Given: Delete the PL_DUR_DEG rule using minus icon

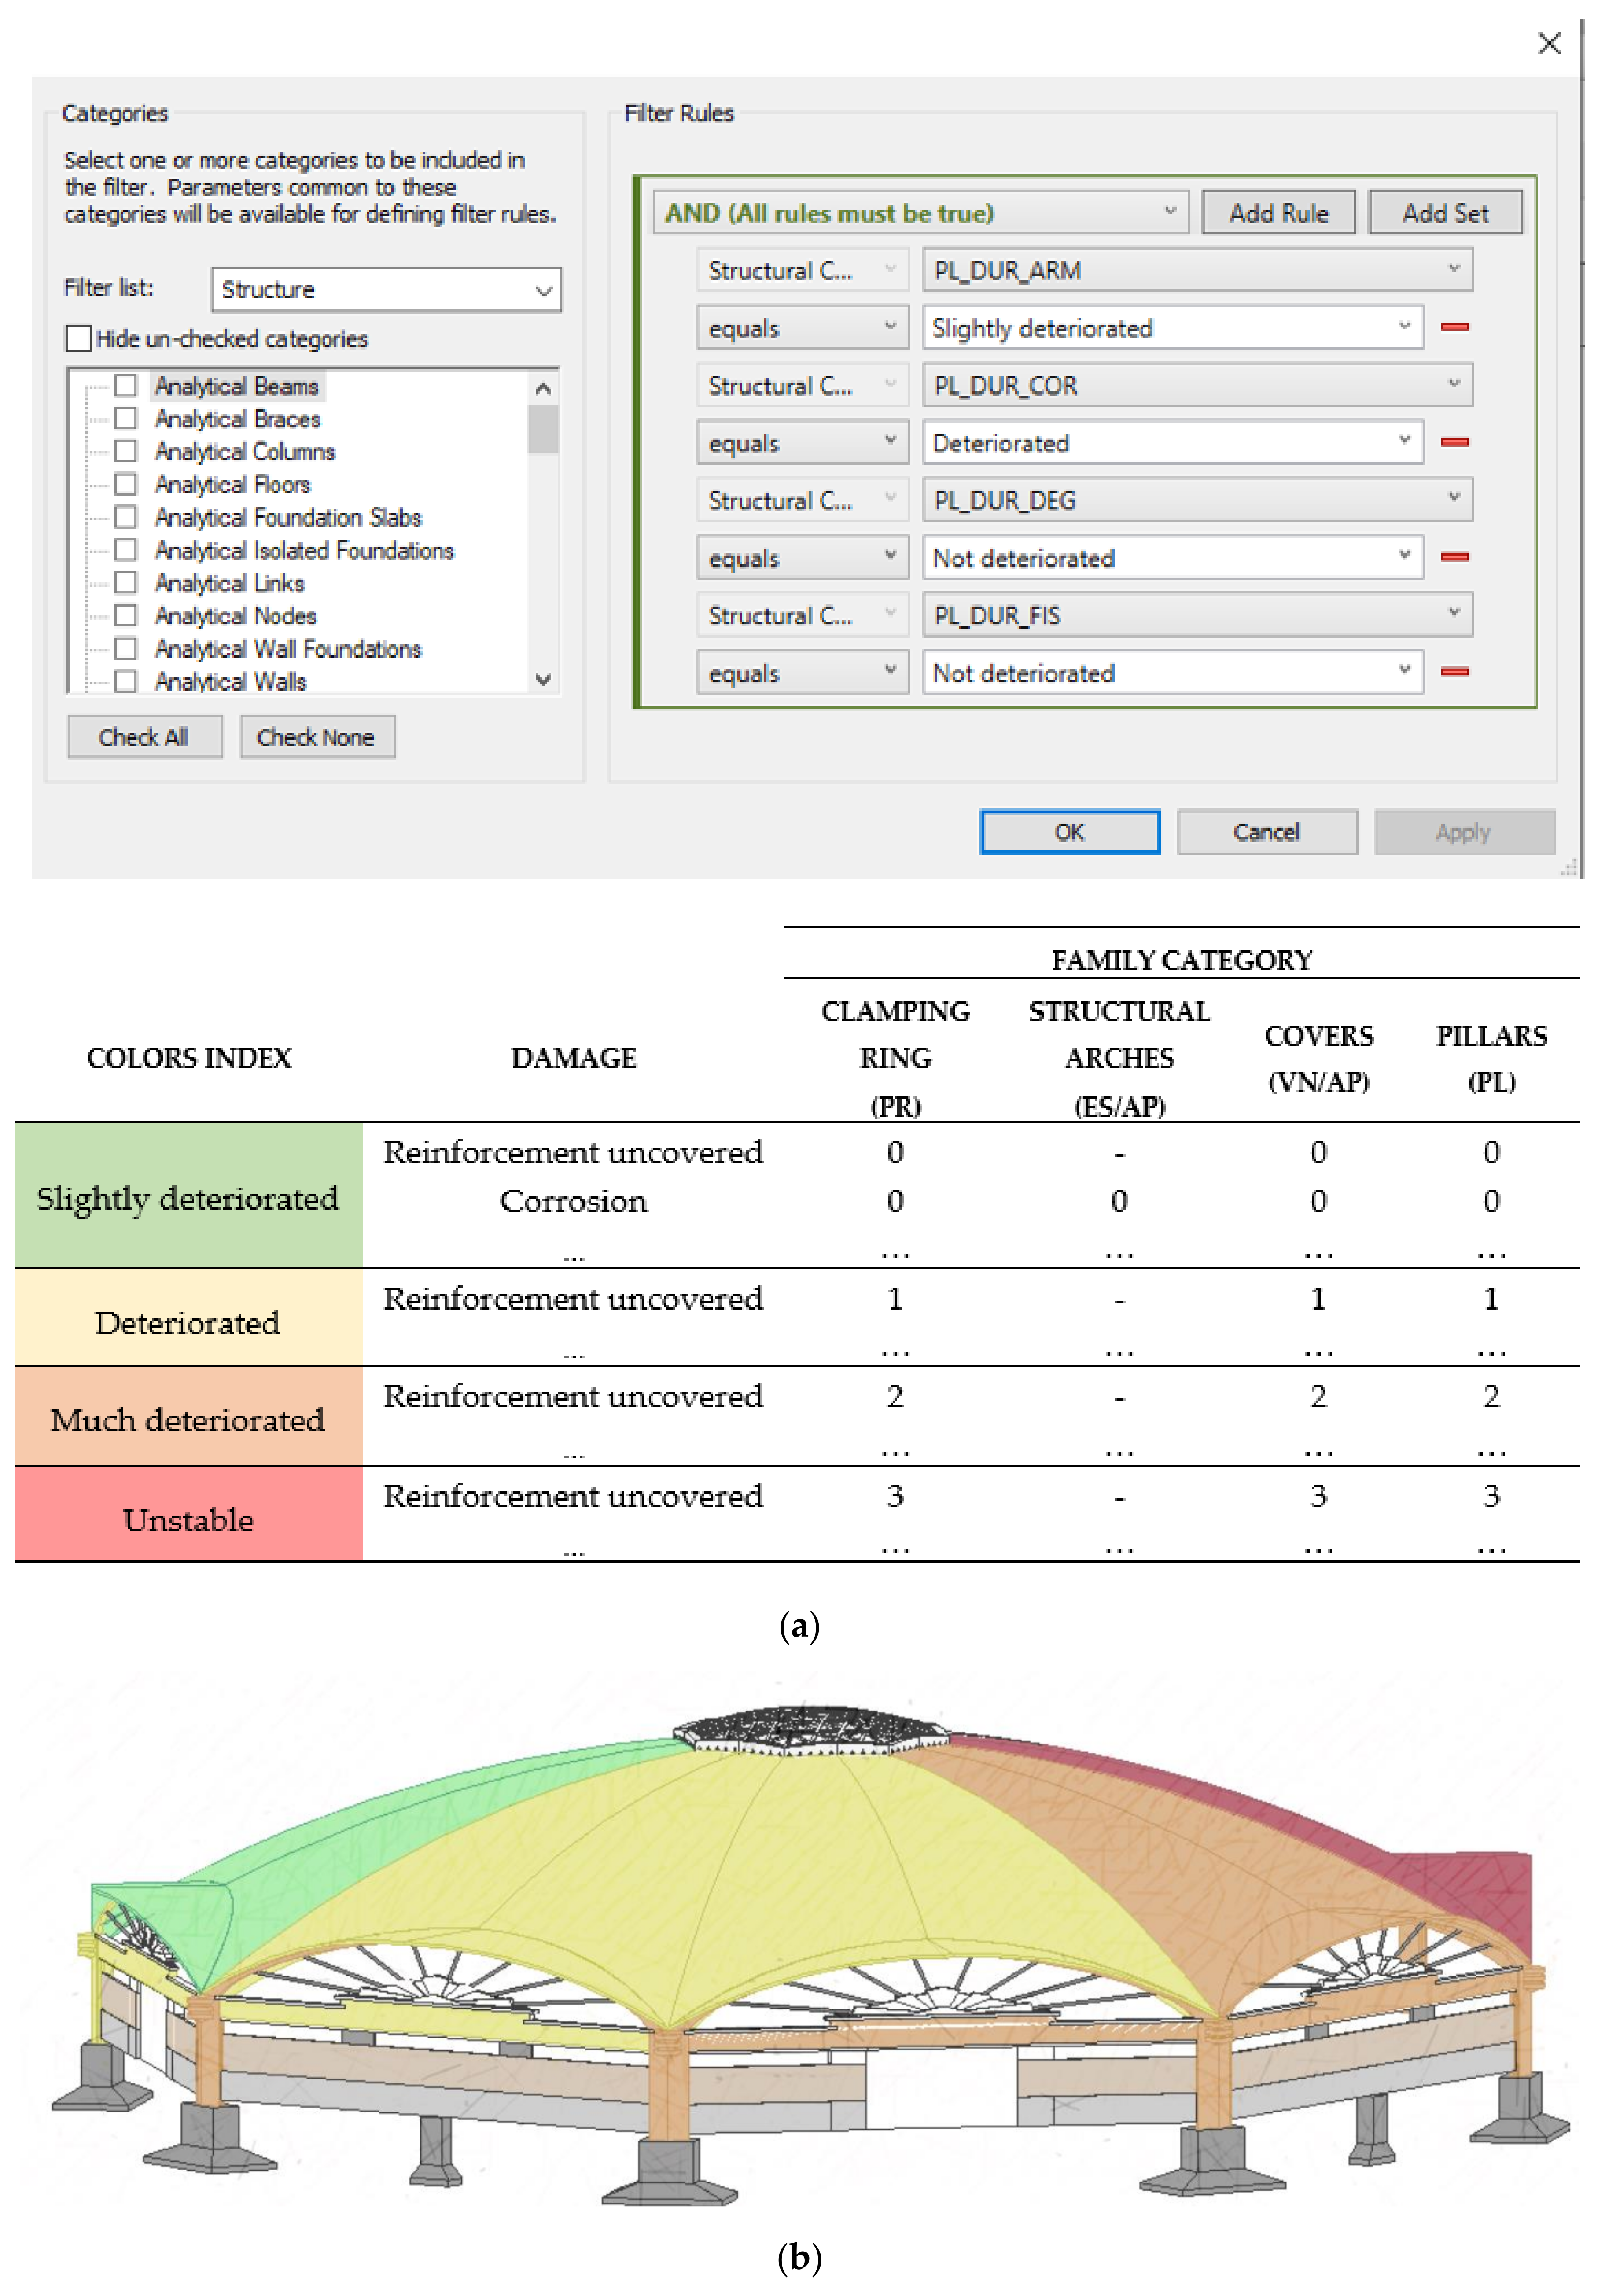Looking at the screenshot, I should click(1454, 557).
